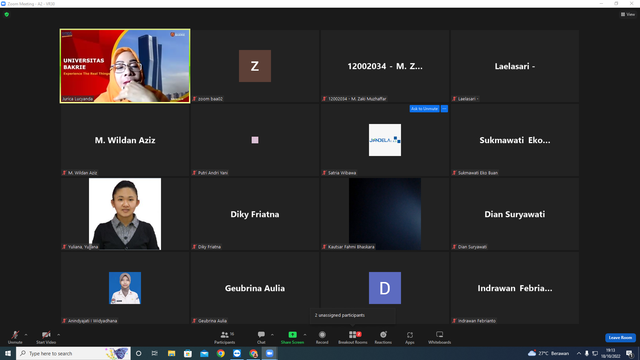640x360 pixels.
Task: Click the active Zoom icon on taskbar
Action: click(270, 353)
